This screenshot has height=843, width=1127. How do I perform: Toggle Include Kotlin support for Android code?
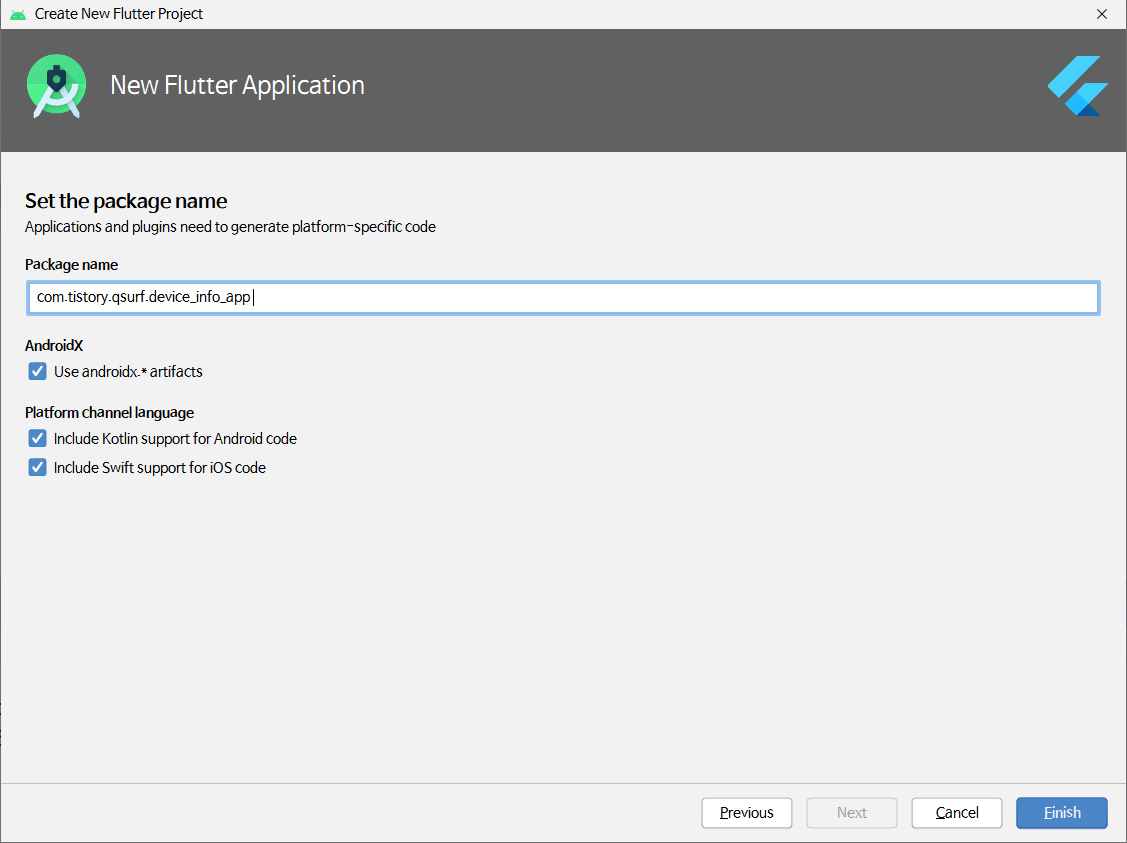click(x=37, y=438)
